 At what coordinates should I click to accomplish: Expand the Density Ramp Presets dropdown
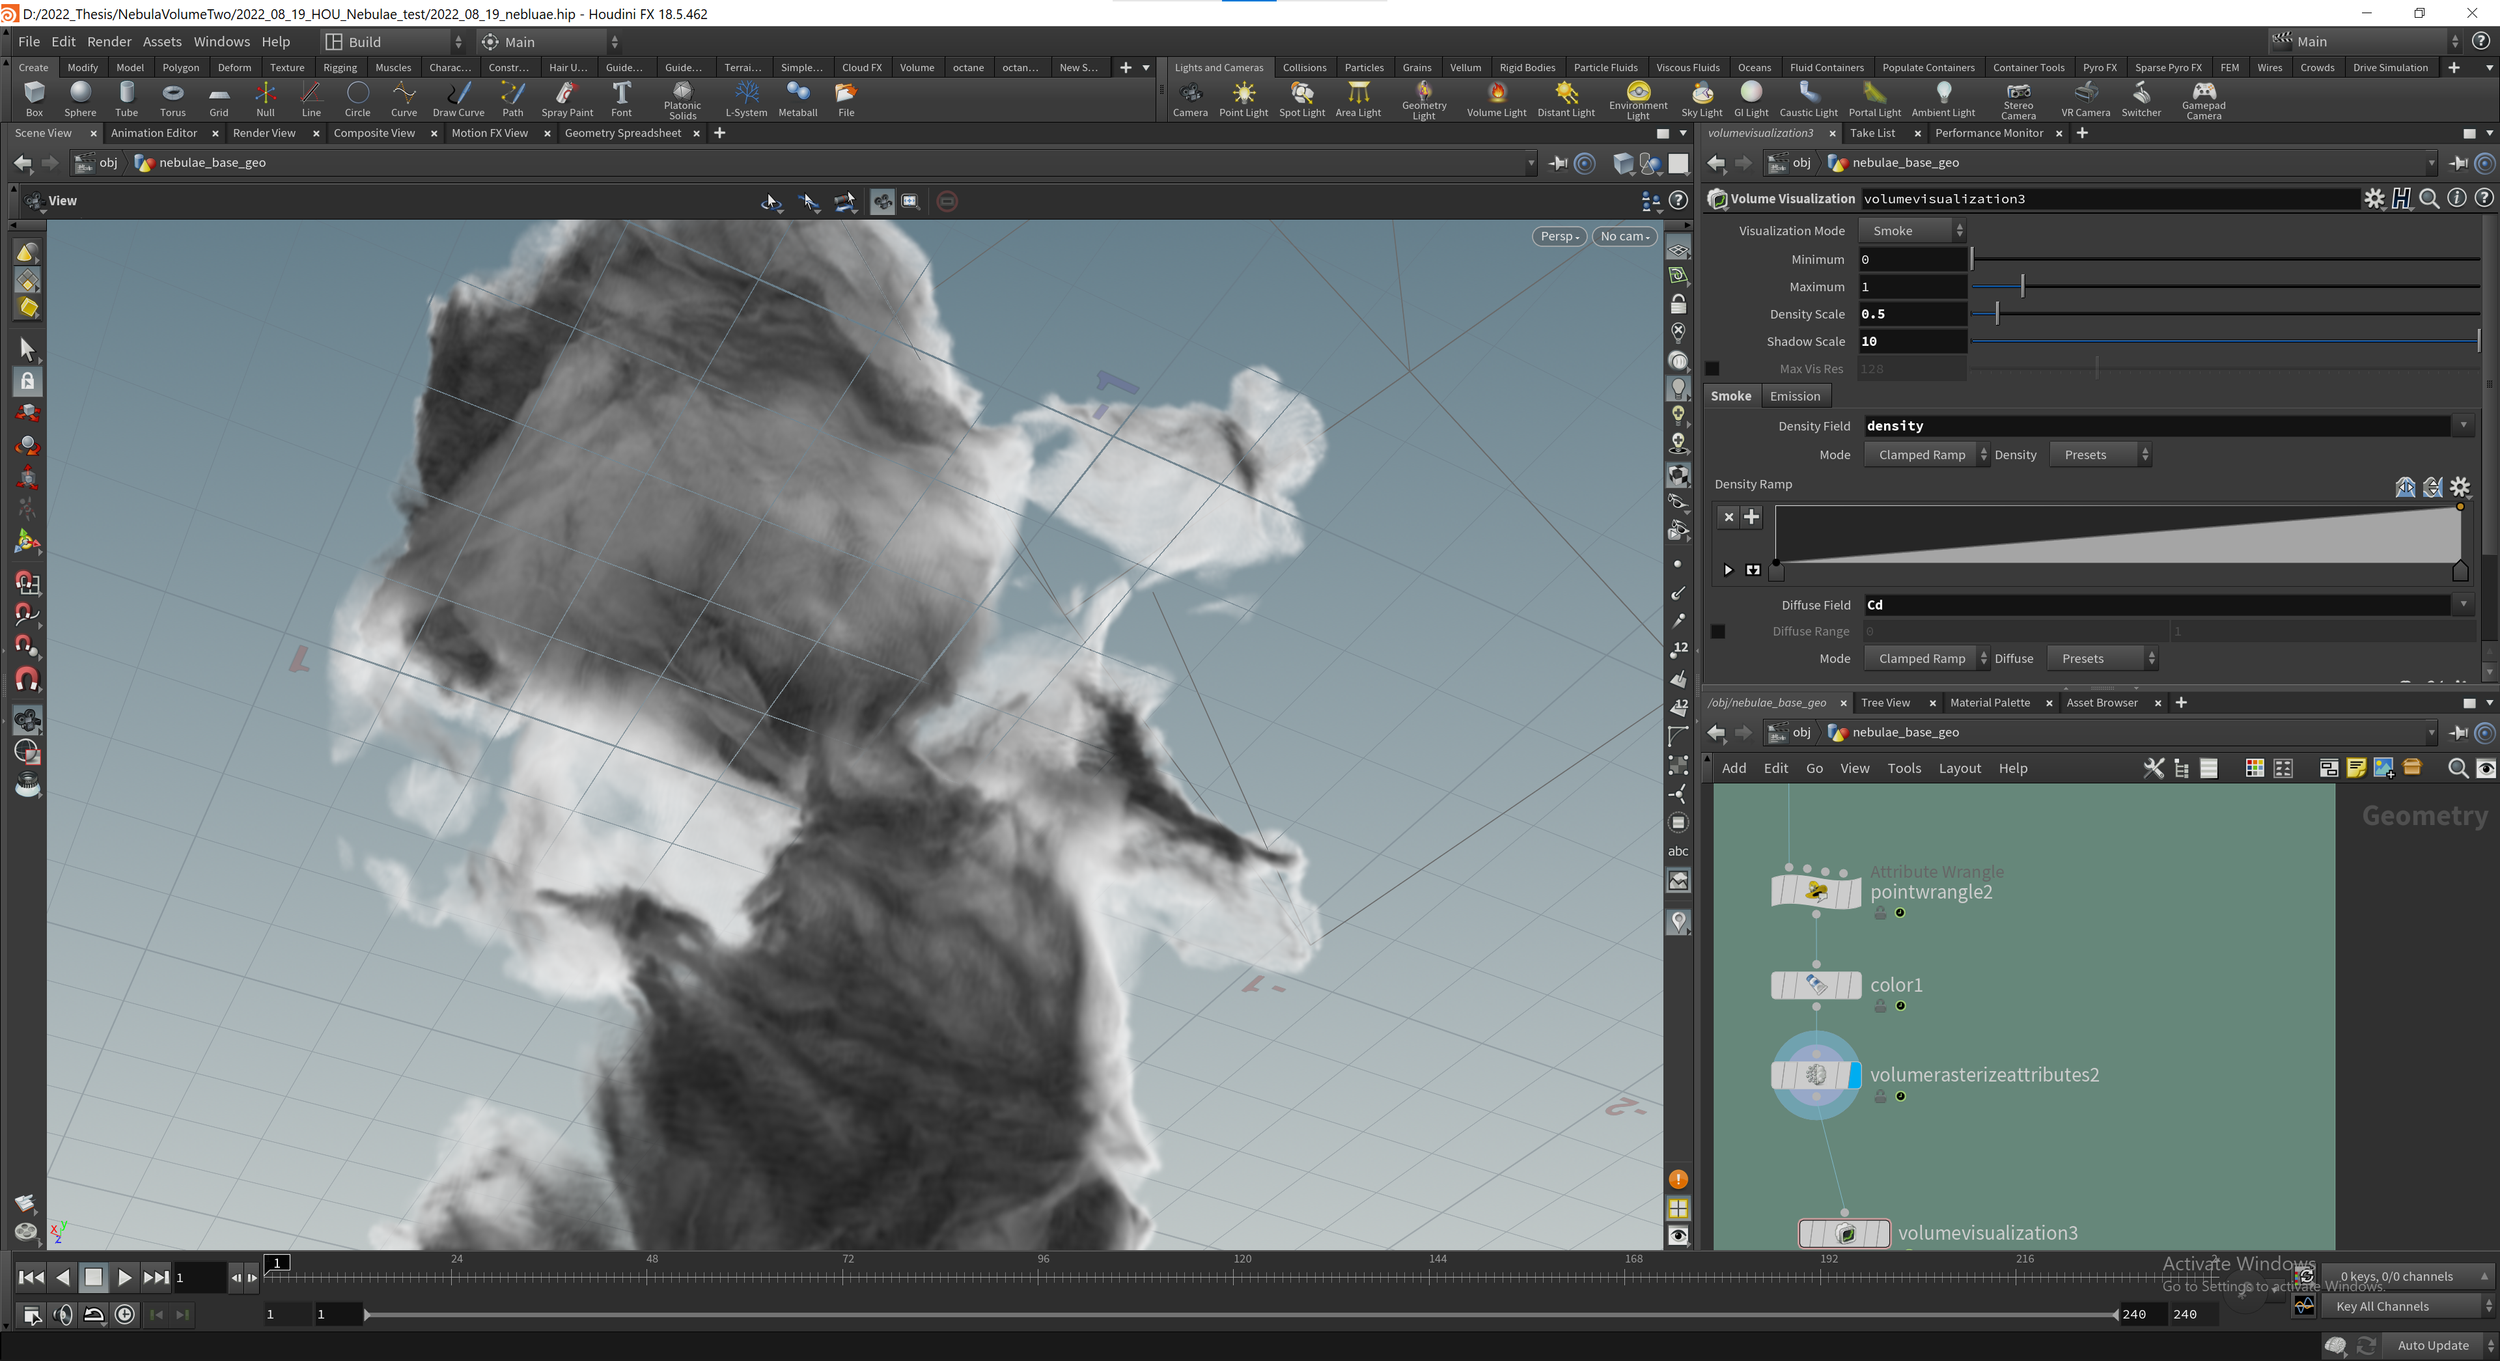(x=2098, y=455)
